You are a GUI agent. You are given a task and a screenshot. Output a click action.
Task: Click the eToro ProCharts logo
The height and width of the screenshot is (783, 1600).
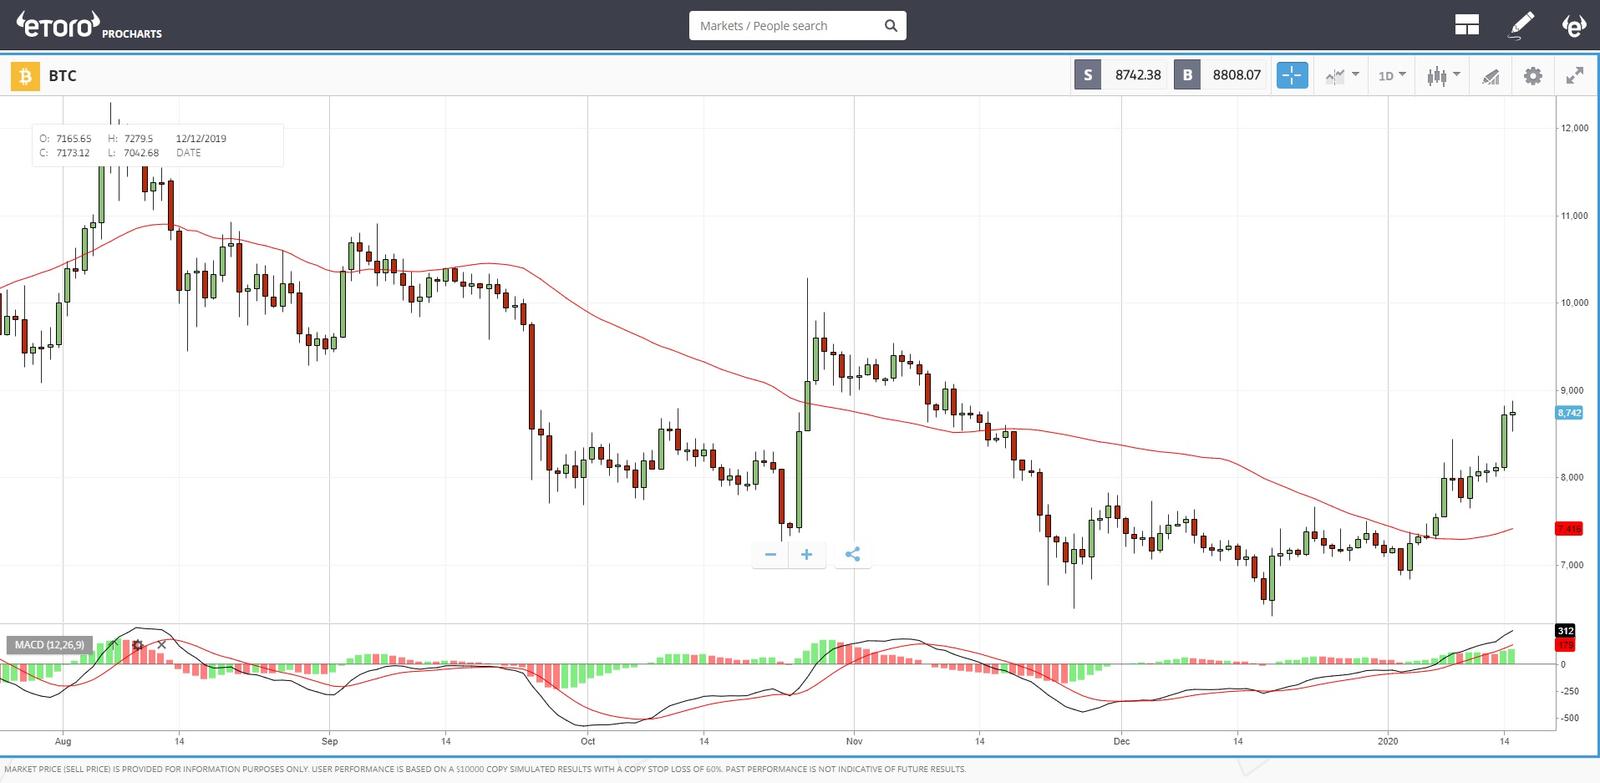[x=89, y=26]
